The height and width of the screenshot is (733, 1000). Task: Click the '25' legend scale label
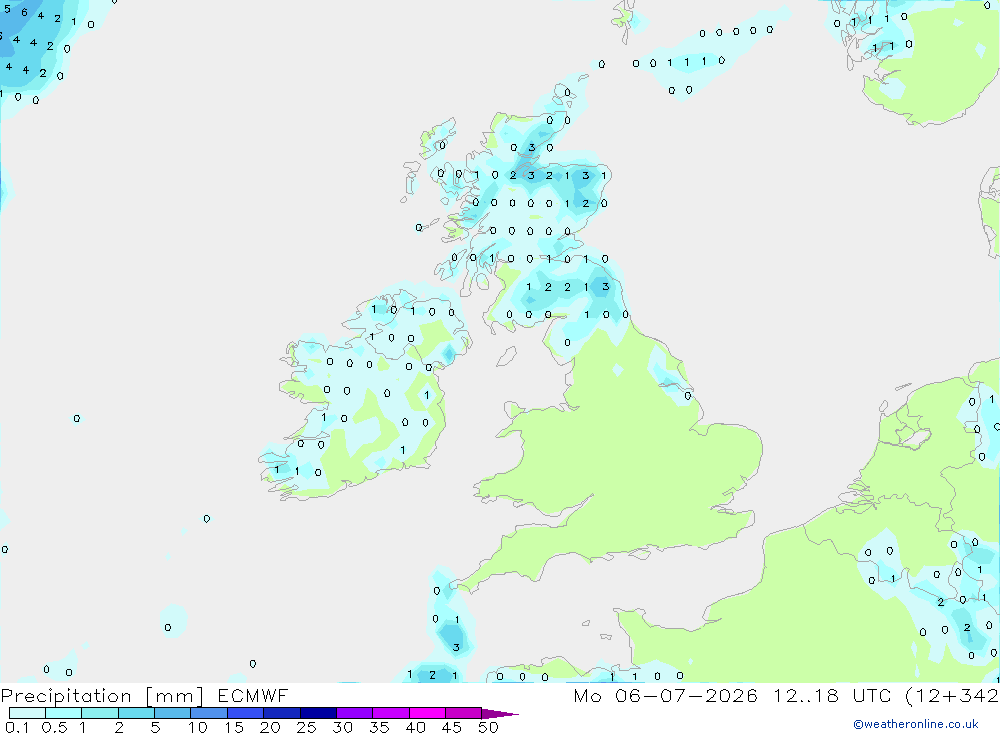[x=307, y=727]
